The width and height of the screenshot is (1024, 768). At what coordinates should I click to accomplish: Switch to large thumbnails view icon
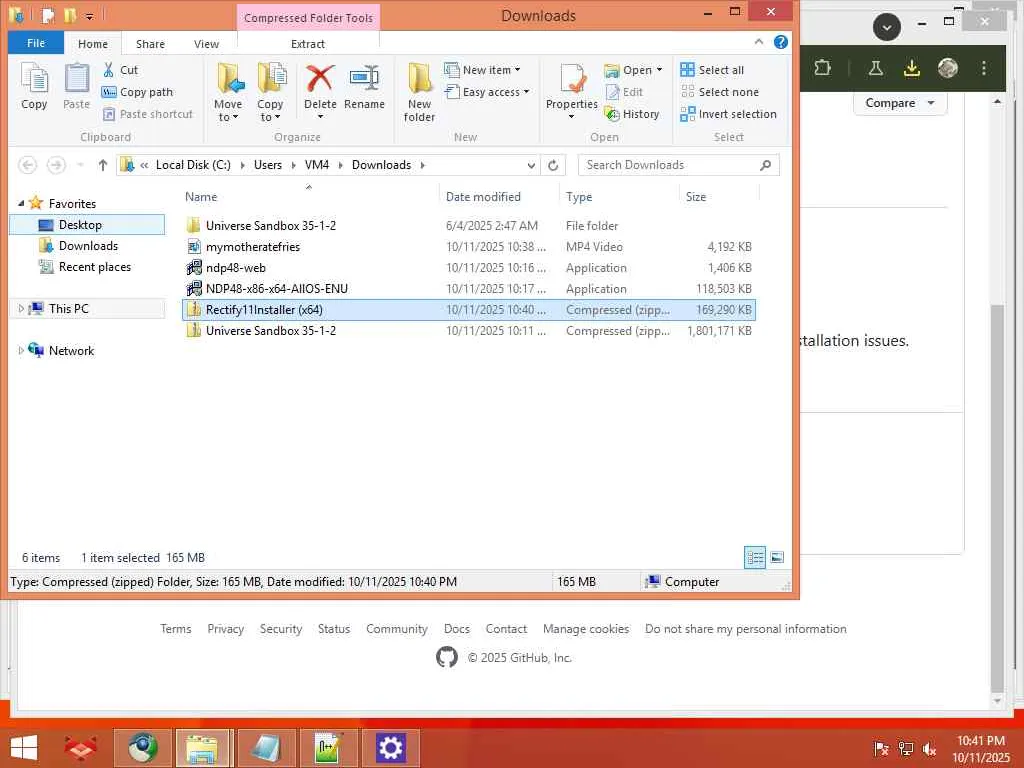point(776,558)
